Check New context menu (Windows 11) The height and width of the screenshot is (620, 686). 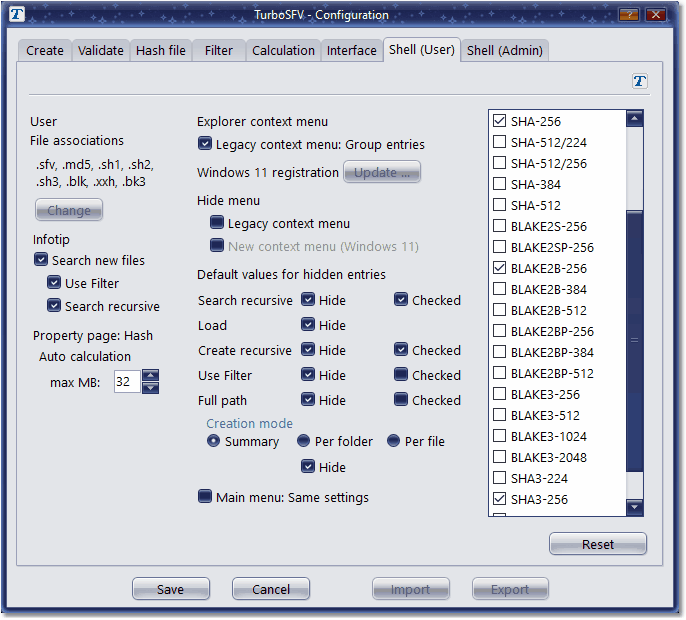(217, 245)
